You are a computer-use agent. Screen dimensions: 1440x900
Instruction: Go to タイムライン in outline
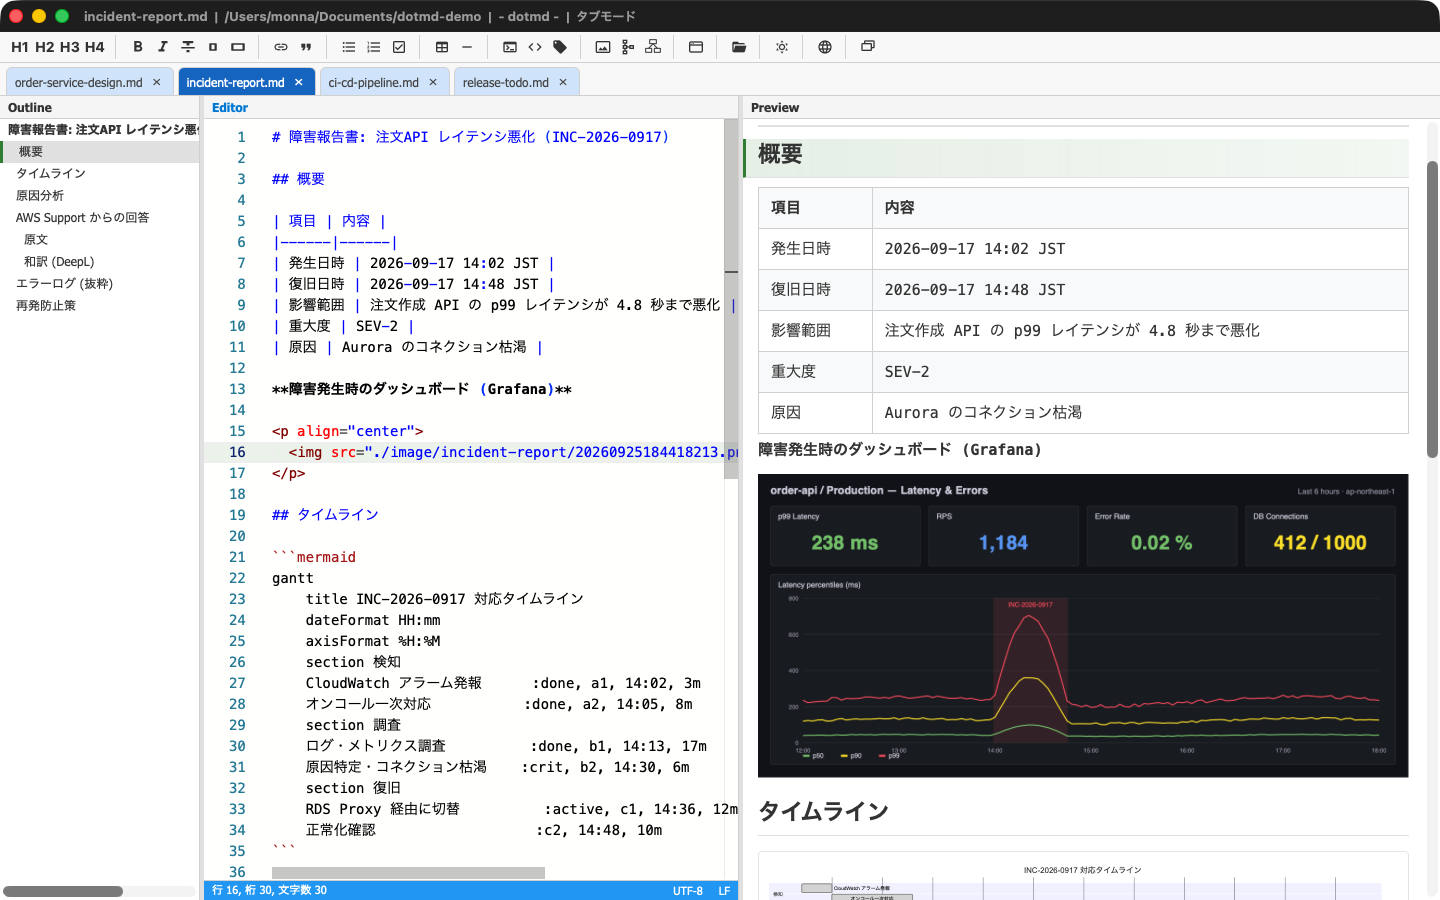click(51, 173)
